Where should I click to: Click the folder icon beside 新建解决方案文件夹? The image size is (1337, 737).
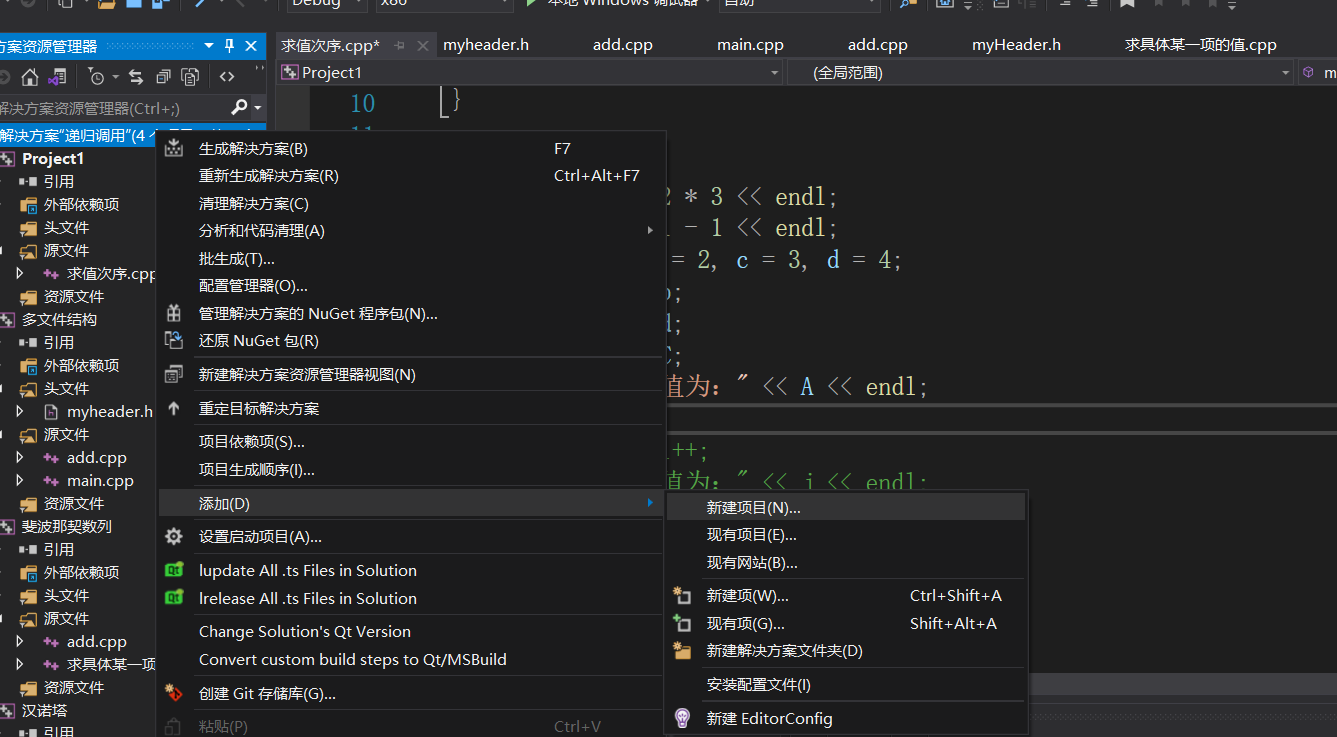(682, 650)
